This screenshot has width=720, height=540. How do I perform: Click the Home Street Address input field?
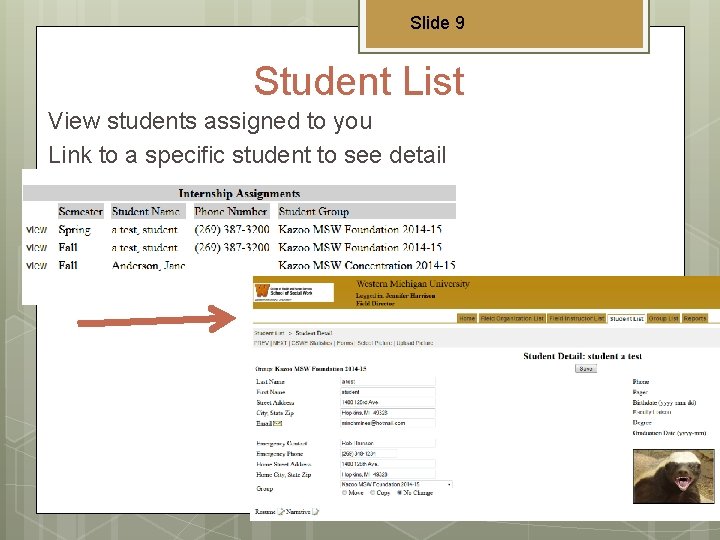(x=388, y=464)
